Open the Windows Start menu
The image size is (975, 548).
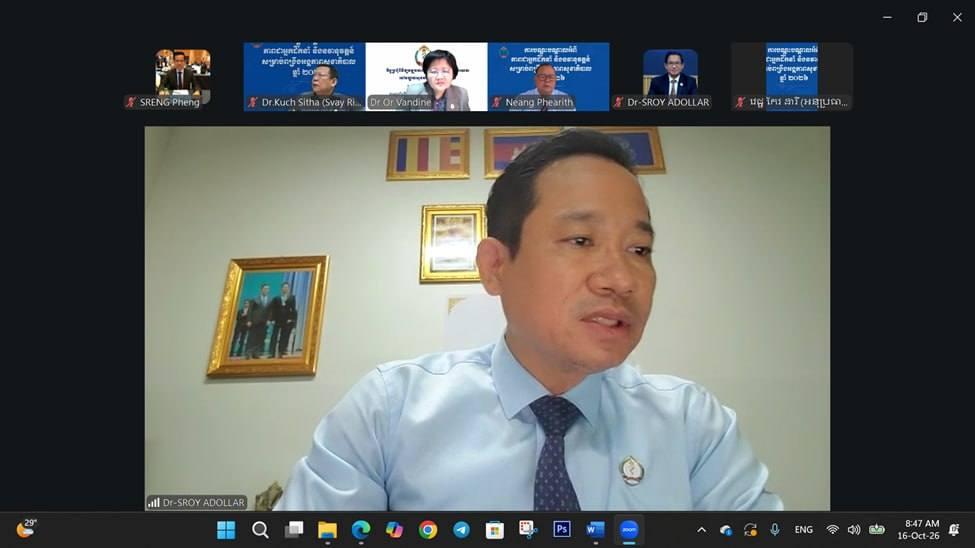click(226, 530)
